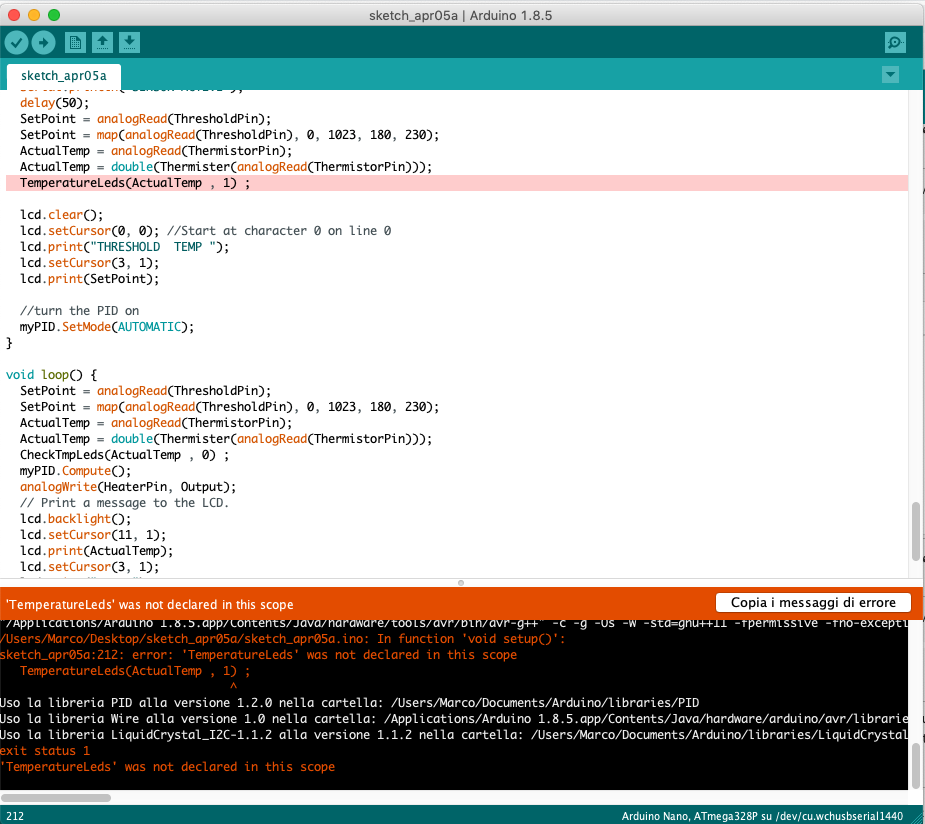Click the Verify sketch checkmark icon

(16, 42)
